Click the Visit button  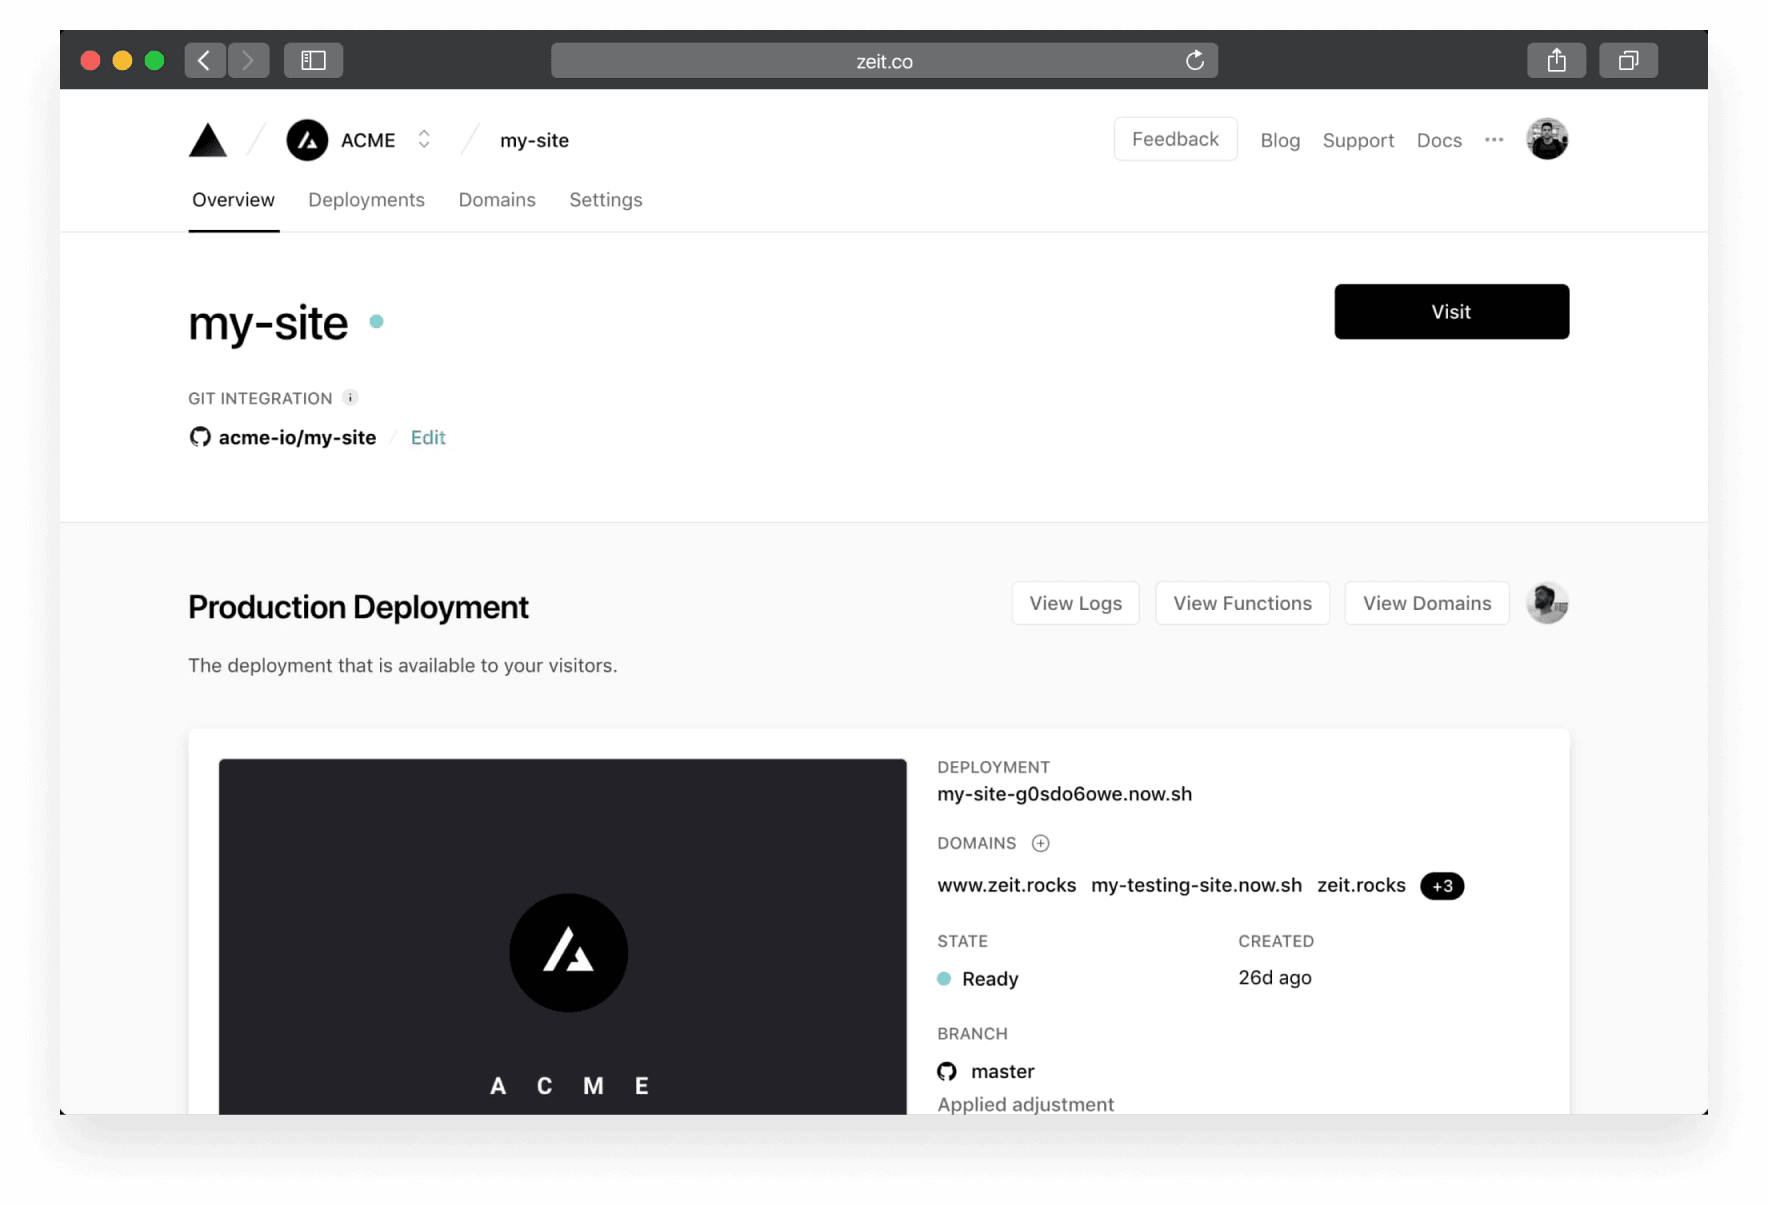[1451, 311]
